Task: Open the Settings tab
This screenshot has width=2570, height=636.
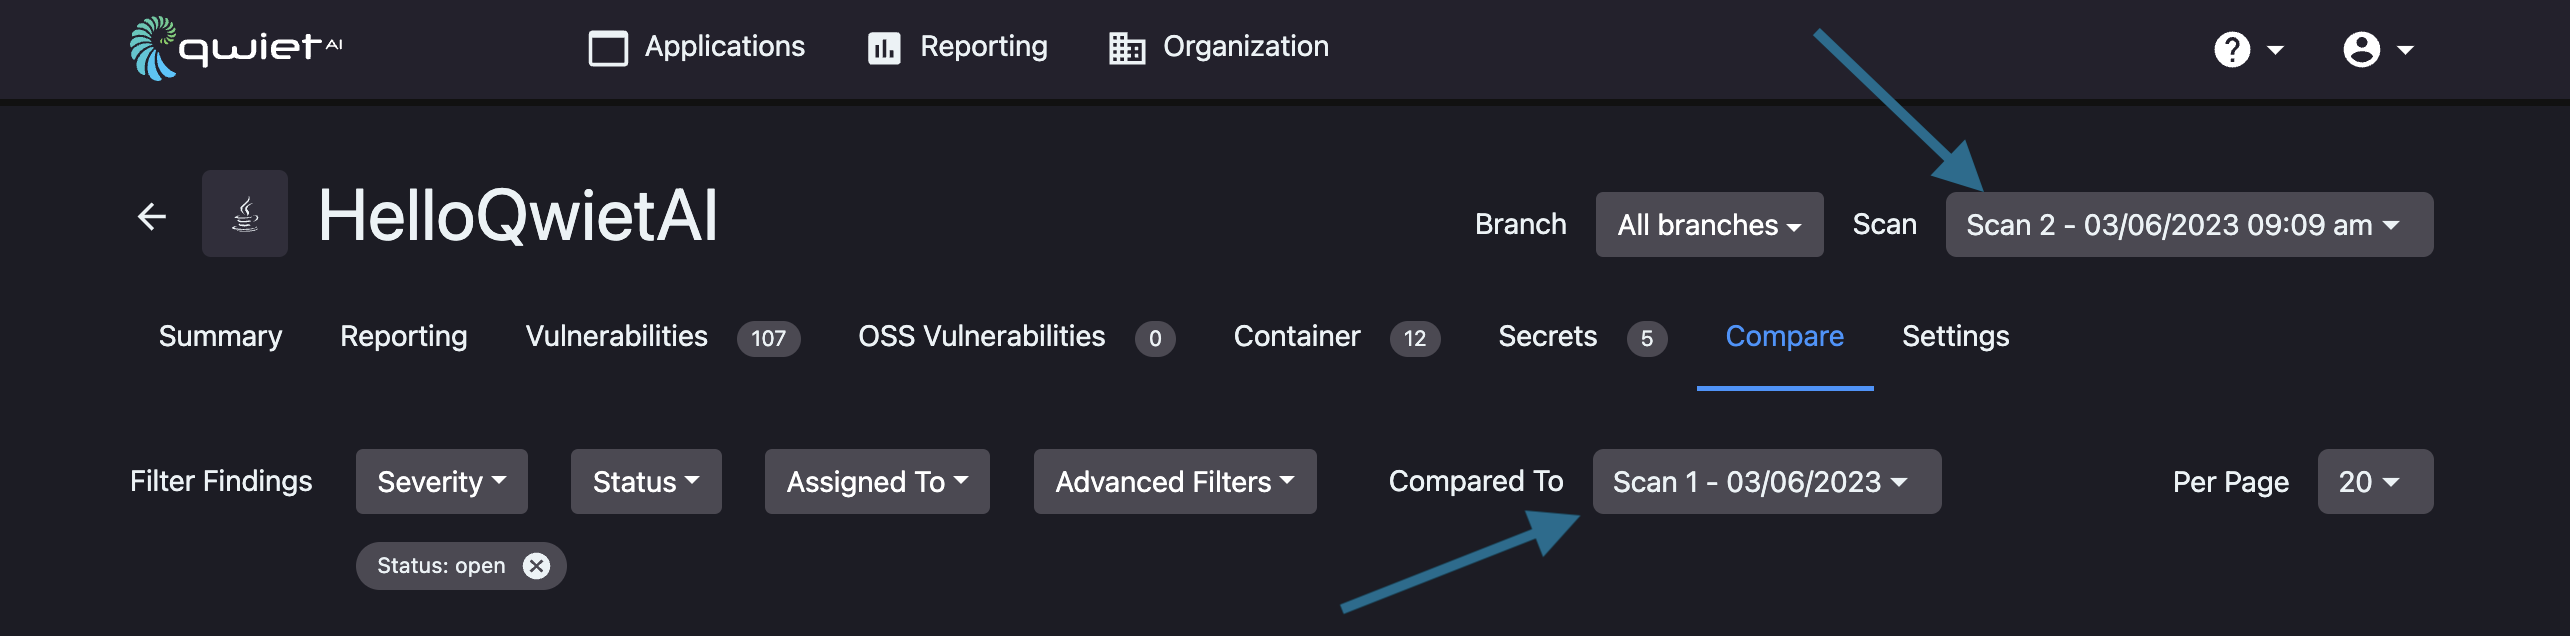Action: pyautogui.click(x=1956, y=336)
